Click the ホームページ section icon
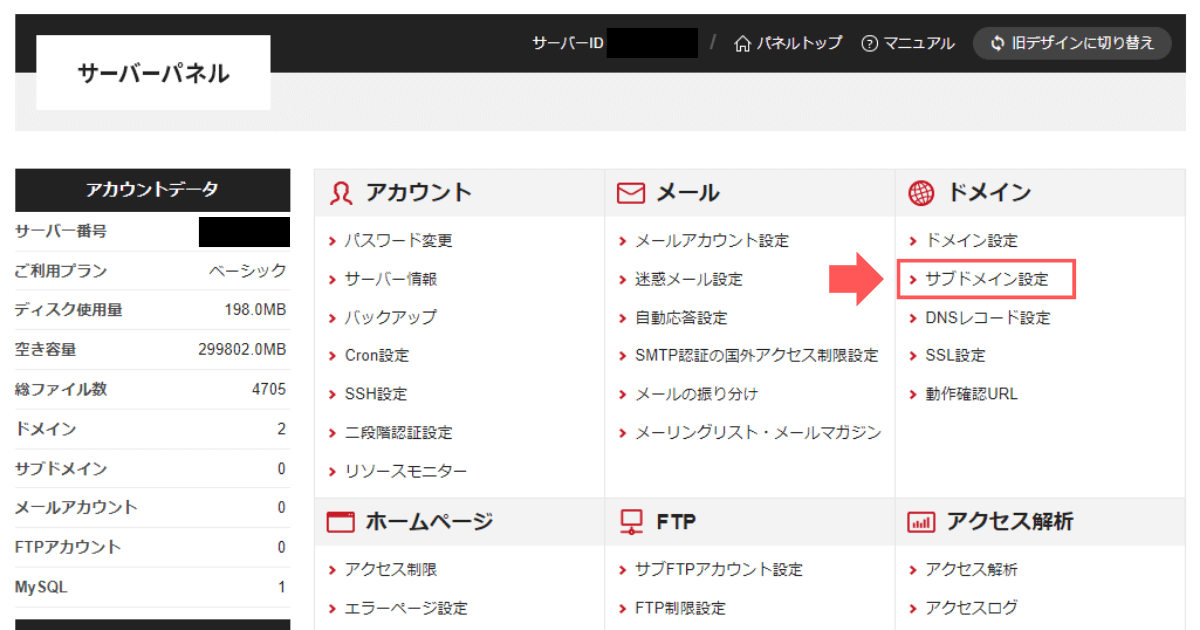 point(340,521)
